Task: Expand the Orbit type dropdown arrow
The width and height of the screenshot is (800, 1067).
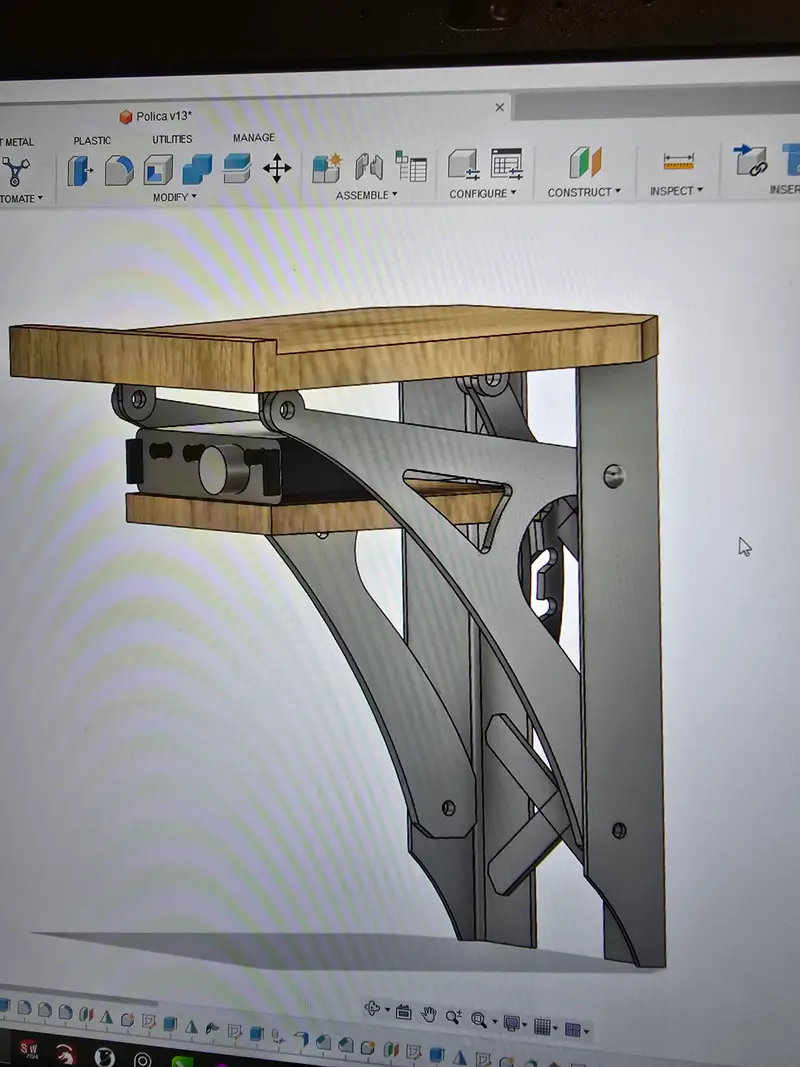Action: coord(387,1010)
